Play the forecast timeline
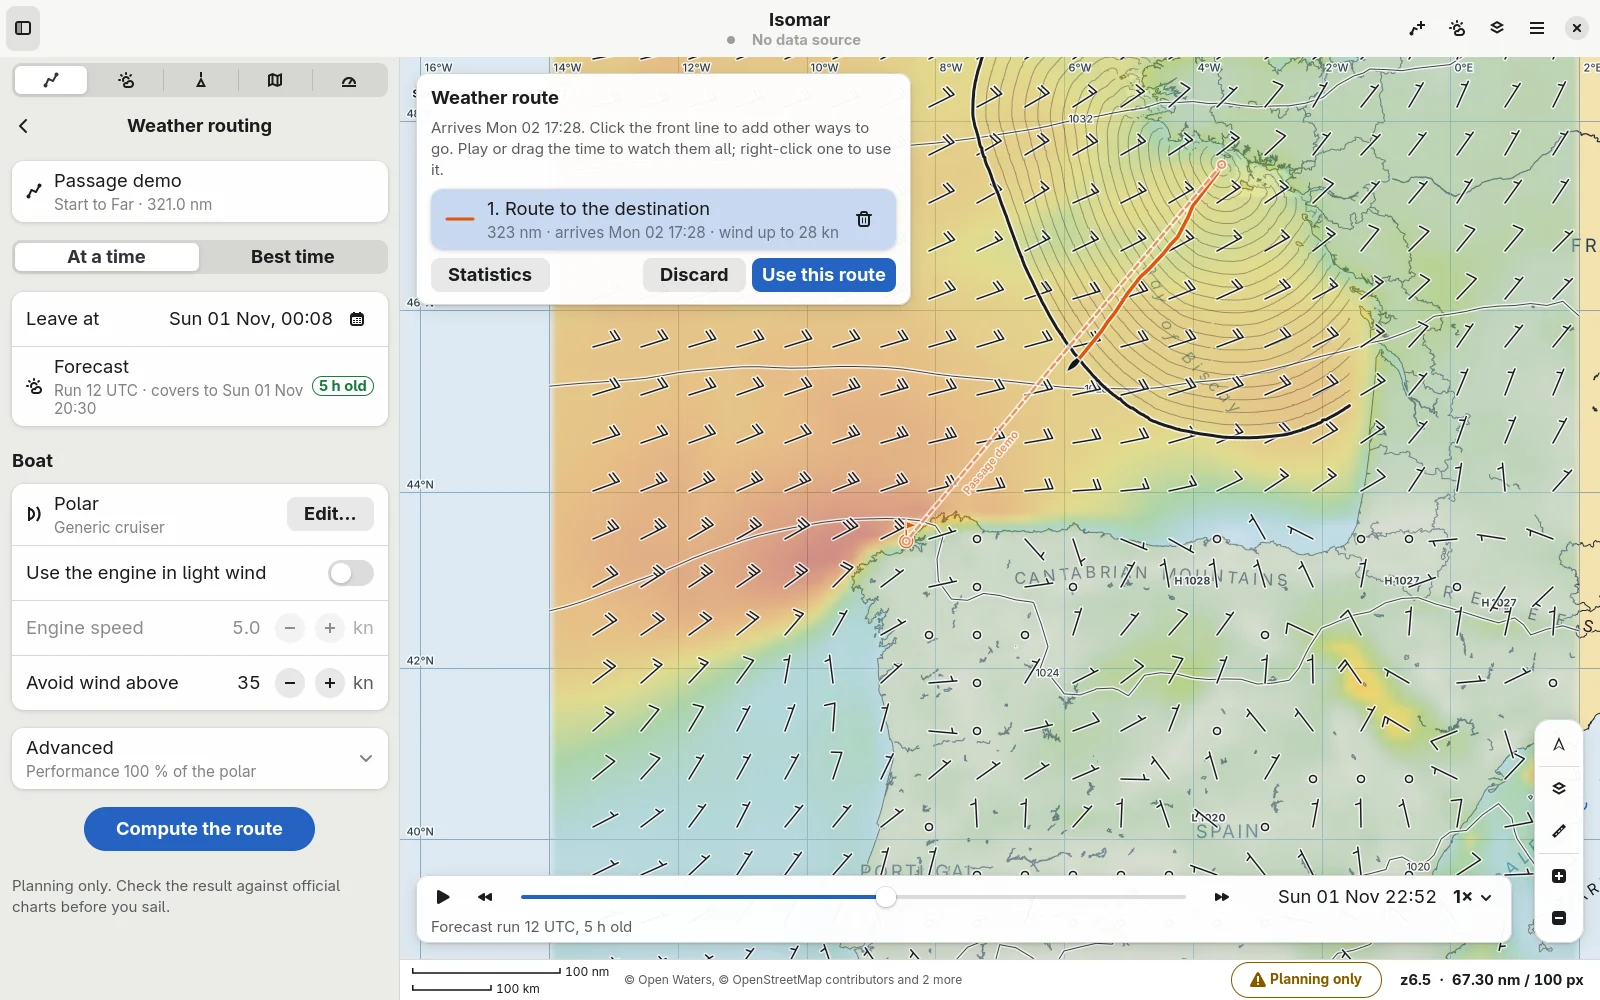This screenshot has height=1000, width=1600. (x=443, y=897)
